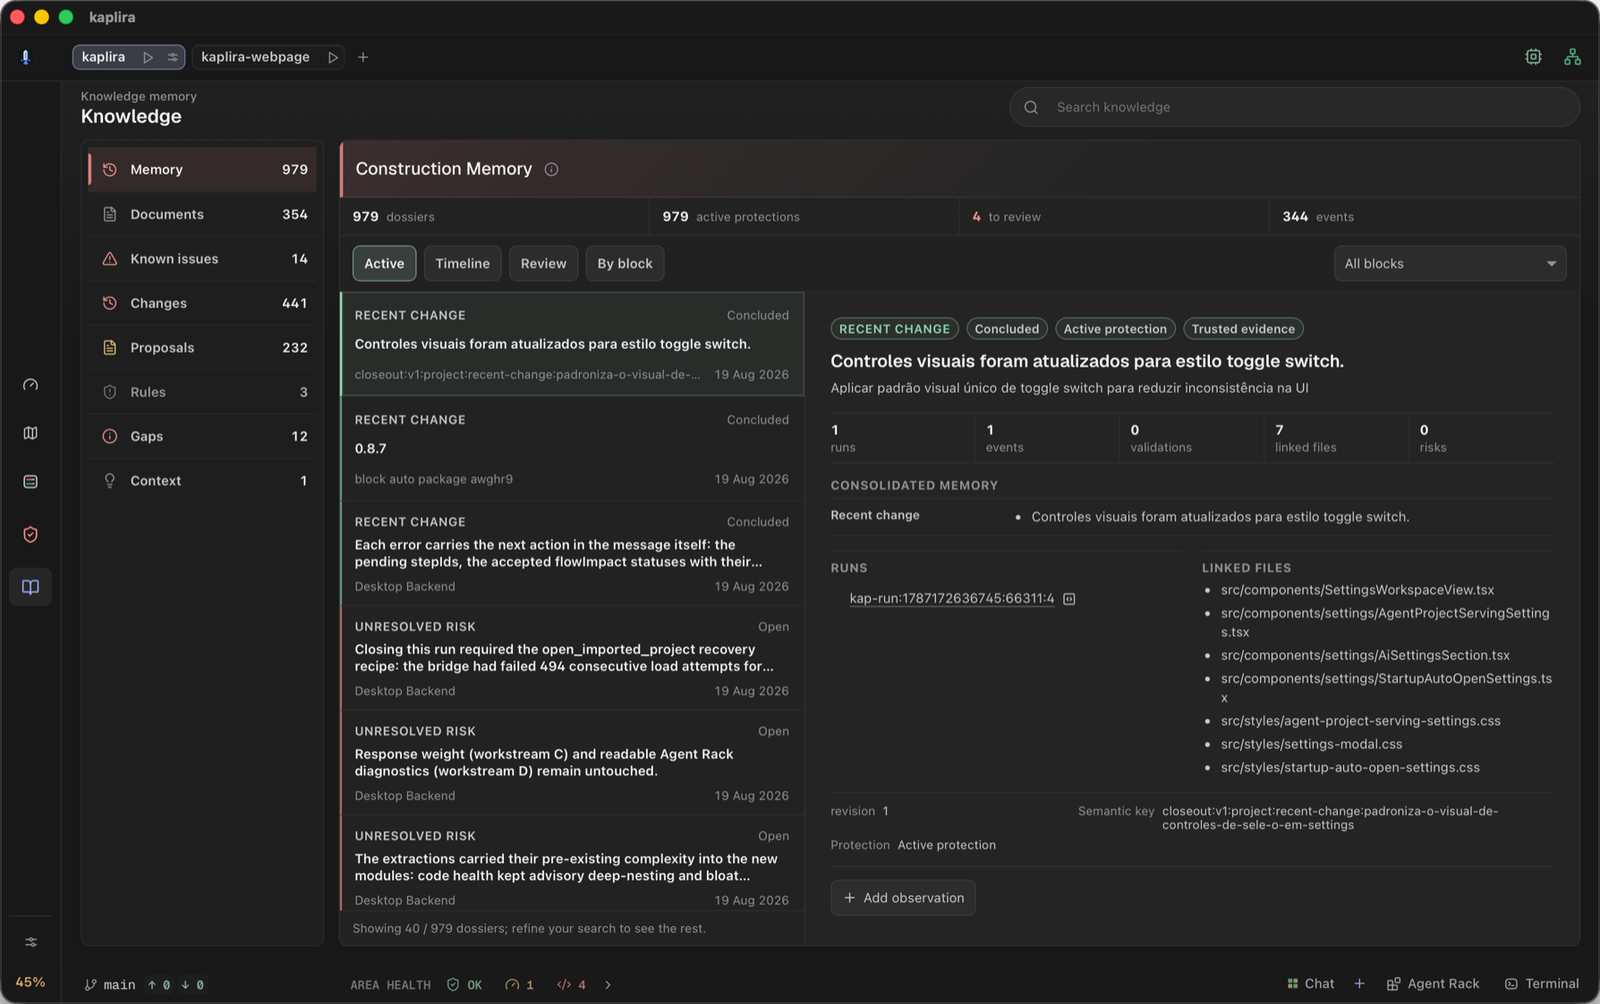Switch to the By block tab
Screen dimensions: 1600x1004
click(x=625, y=264)
